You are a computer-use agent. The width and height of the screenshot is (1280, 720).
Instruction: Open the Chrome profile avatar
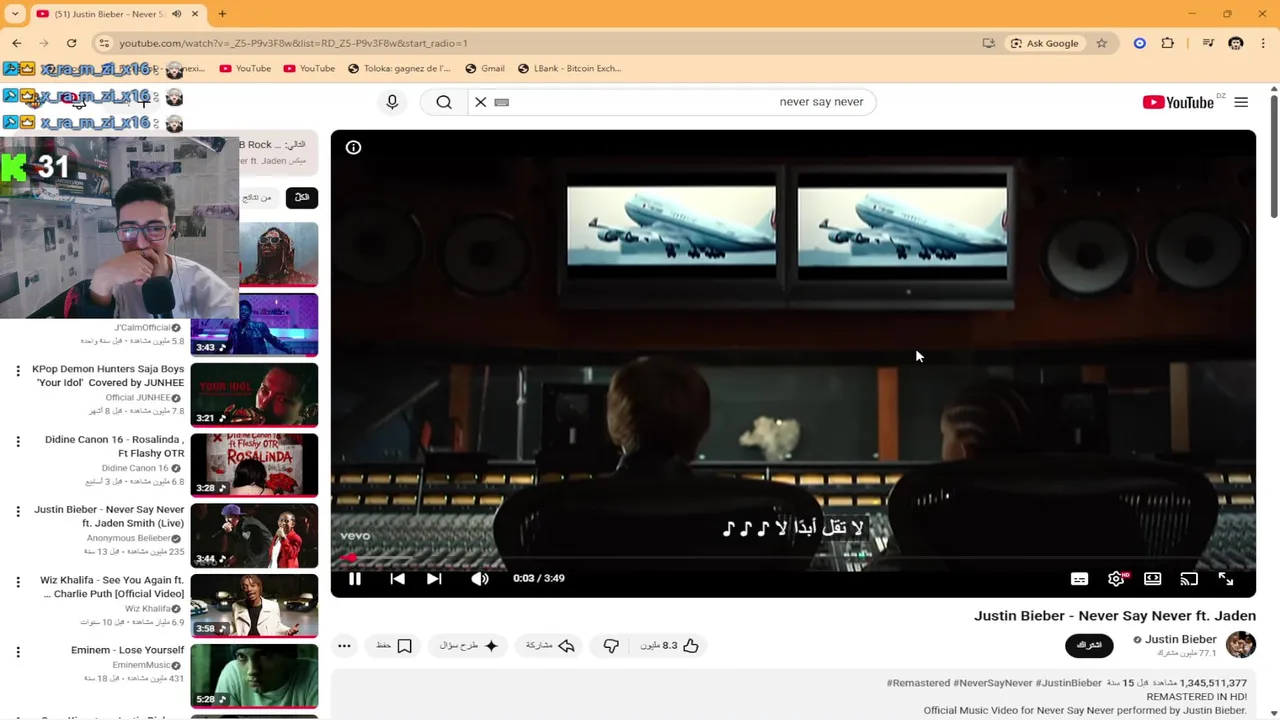pos(1236,43)
